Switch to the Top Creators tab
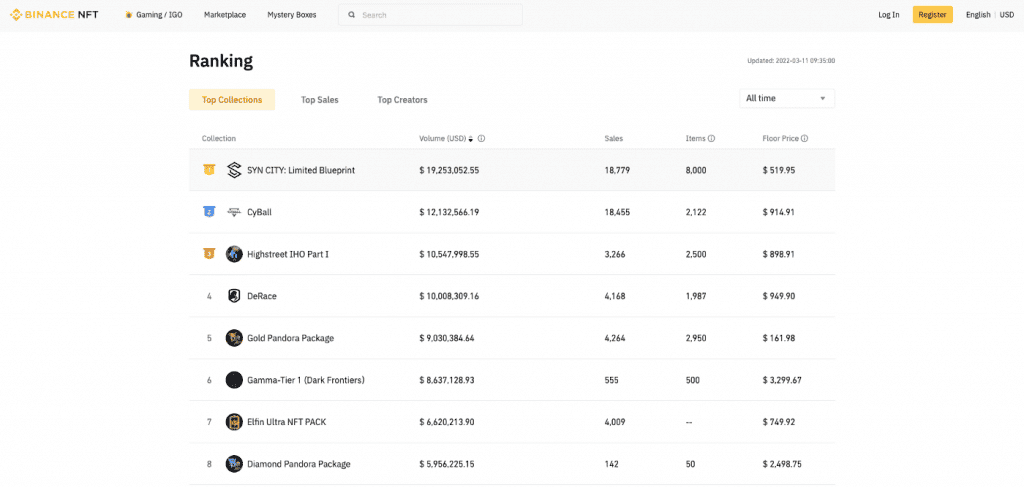Image resolution: width=1024 pixels, height=488 pixels. [402, 100]
